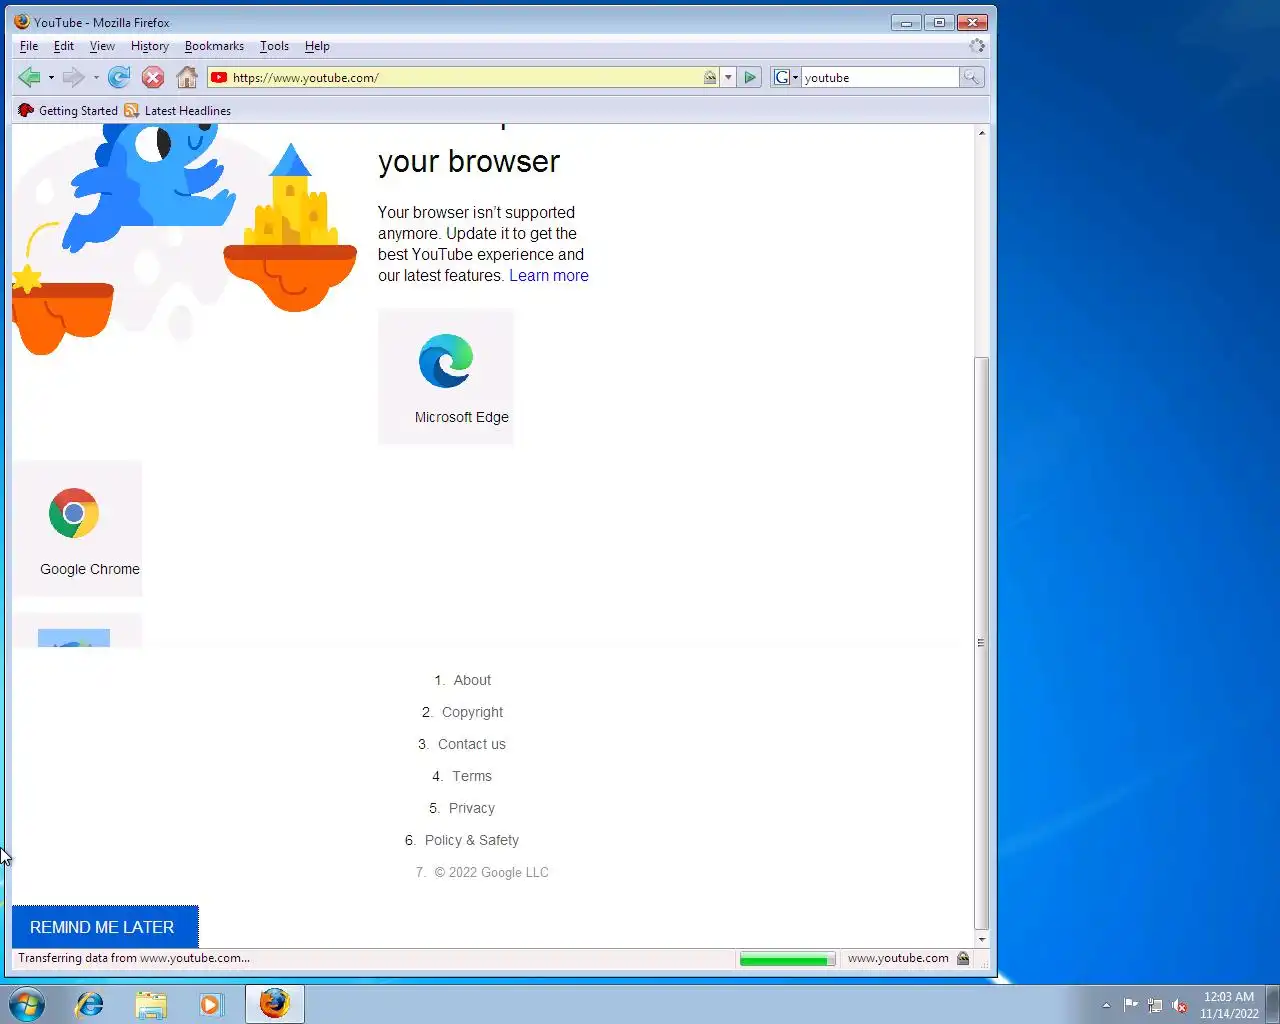
Task: Click the YouTube favicon in address bar
Action: click(x=219, y=77)
